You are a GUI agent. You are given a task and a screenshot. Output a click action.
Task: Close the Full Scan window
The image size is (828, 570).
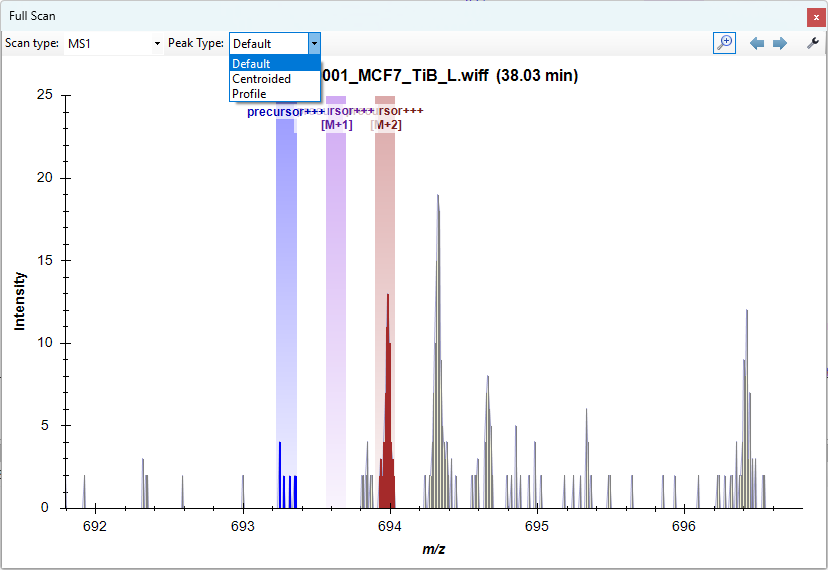pyautogui.click(x=816, y=17)
